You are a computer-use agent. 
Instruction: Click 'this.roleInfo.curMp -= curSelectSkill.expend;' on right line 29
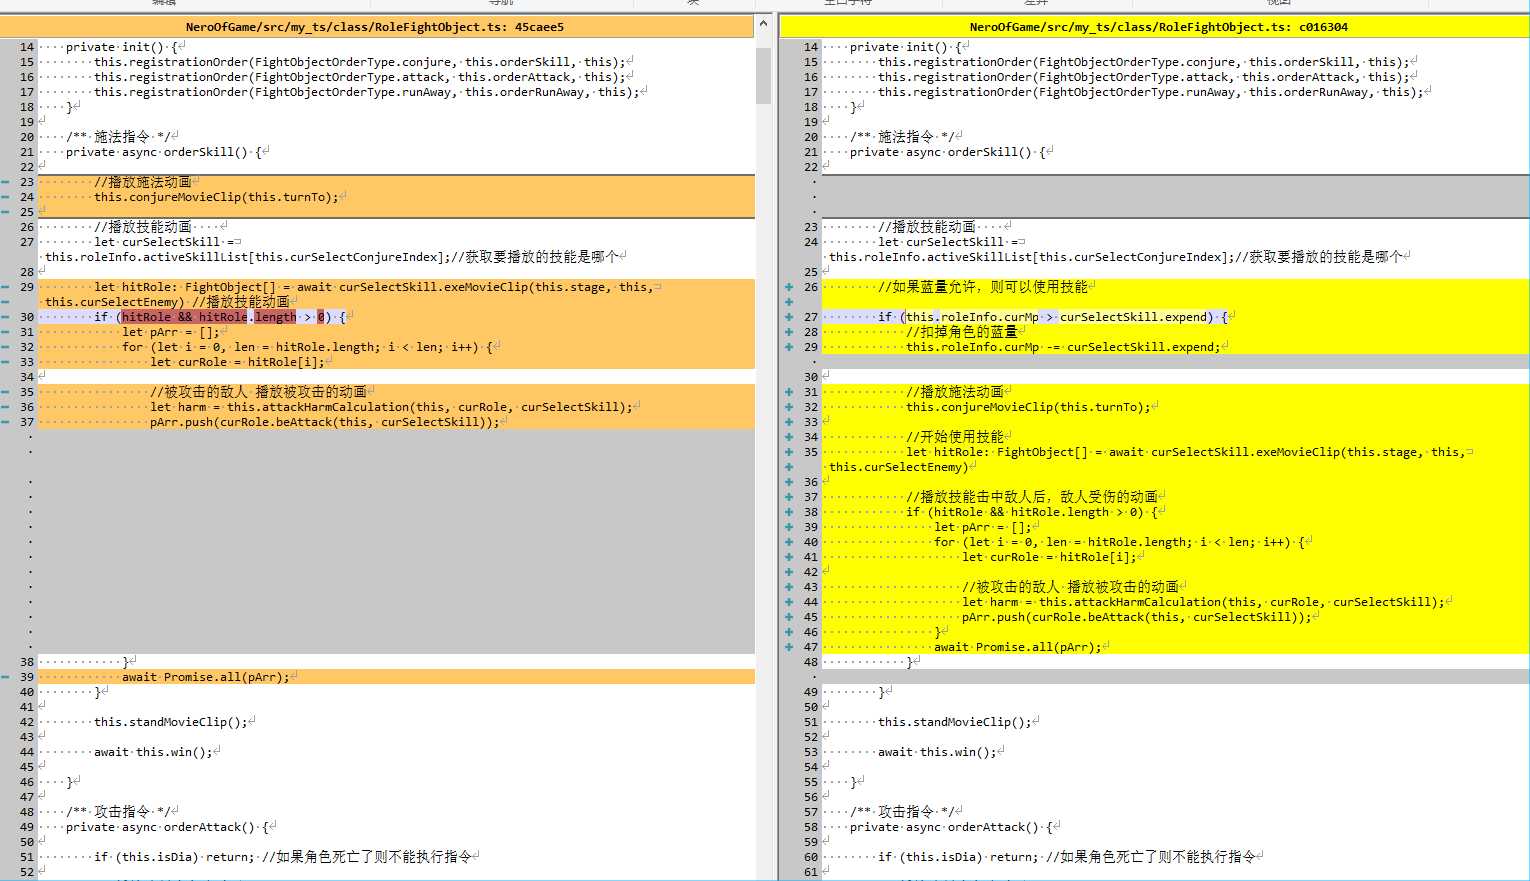[x=1063, y=347]
